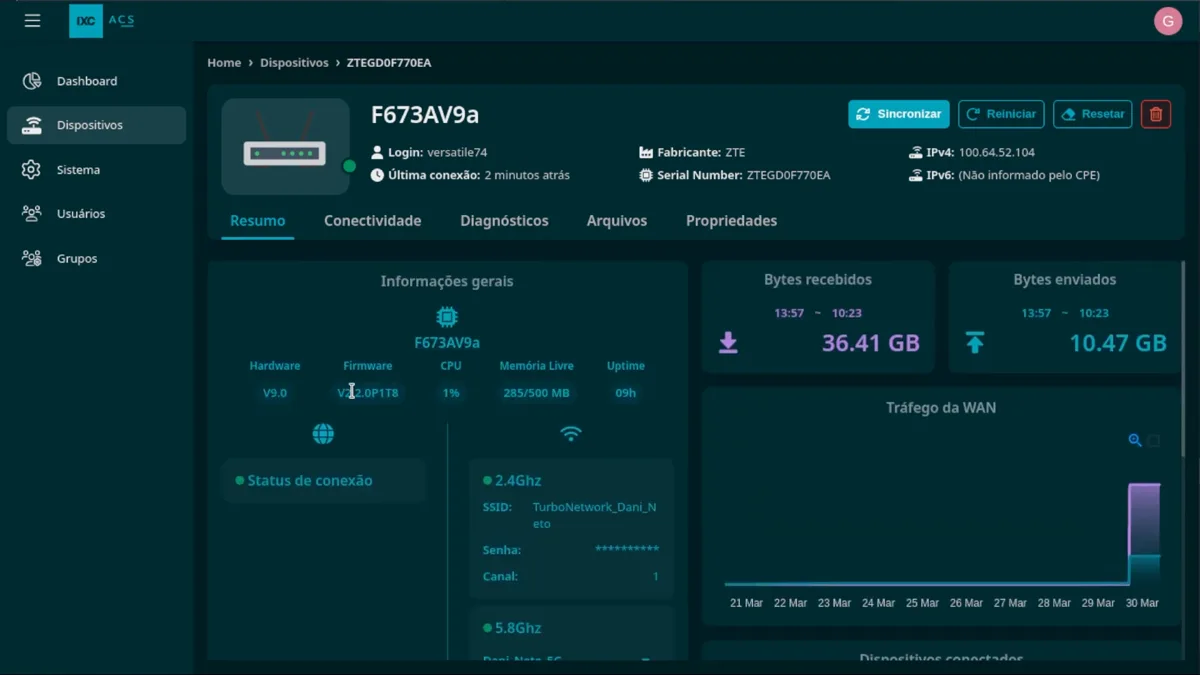Image resolution: width=1200 pixels, height=675 pixels.
Task: Click the router device thumbnail image
Action: [x=285, y=146]
